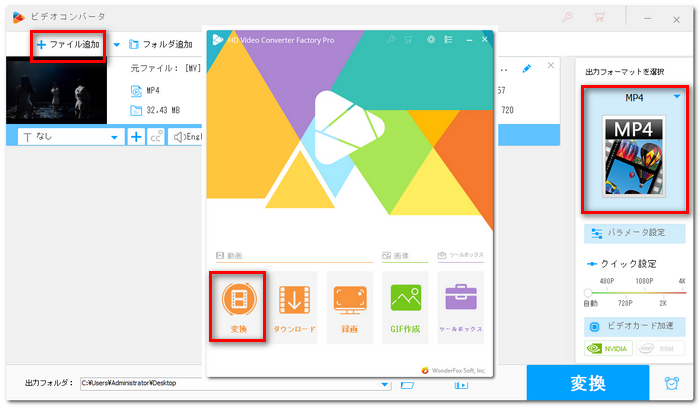Screen dimensions: 700x407
Task: Click the pencil edit icon on file row
Action: tap(527, 69)
